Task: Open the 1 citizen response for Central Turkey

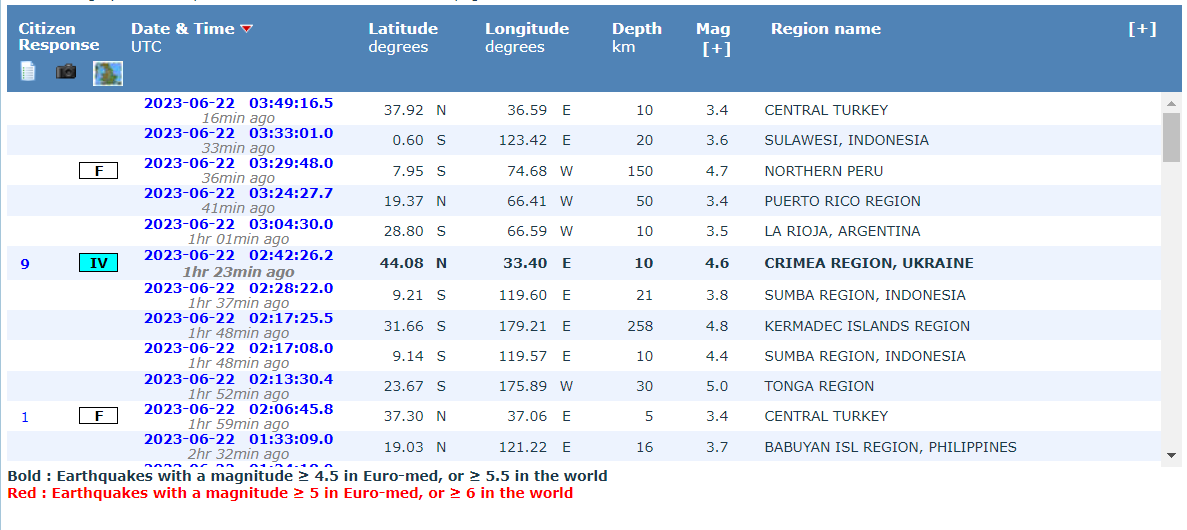Action: tap(25, 416)
